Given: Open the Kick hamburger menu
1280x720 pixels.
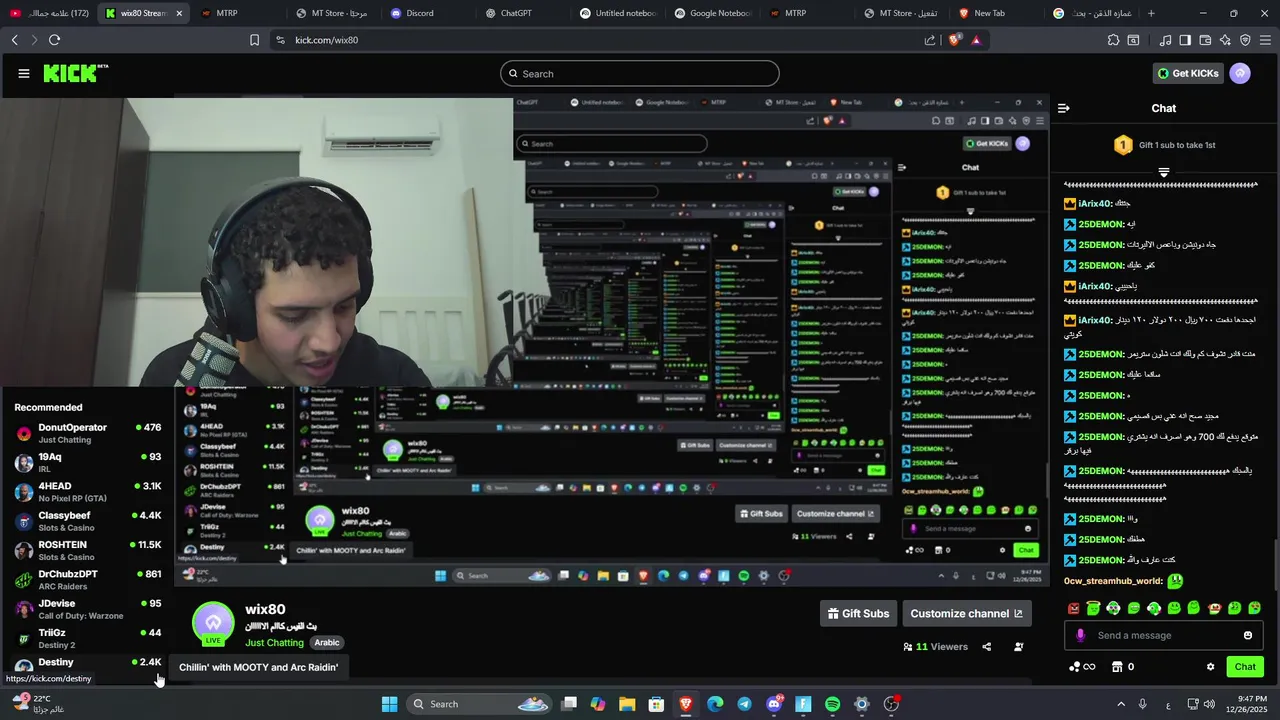Looking at the screenshot, I should click(24, 73).
